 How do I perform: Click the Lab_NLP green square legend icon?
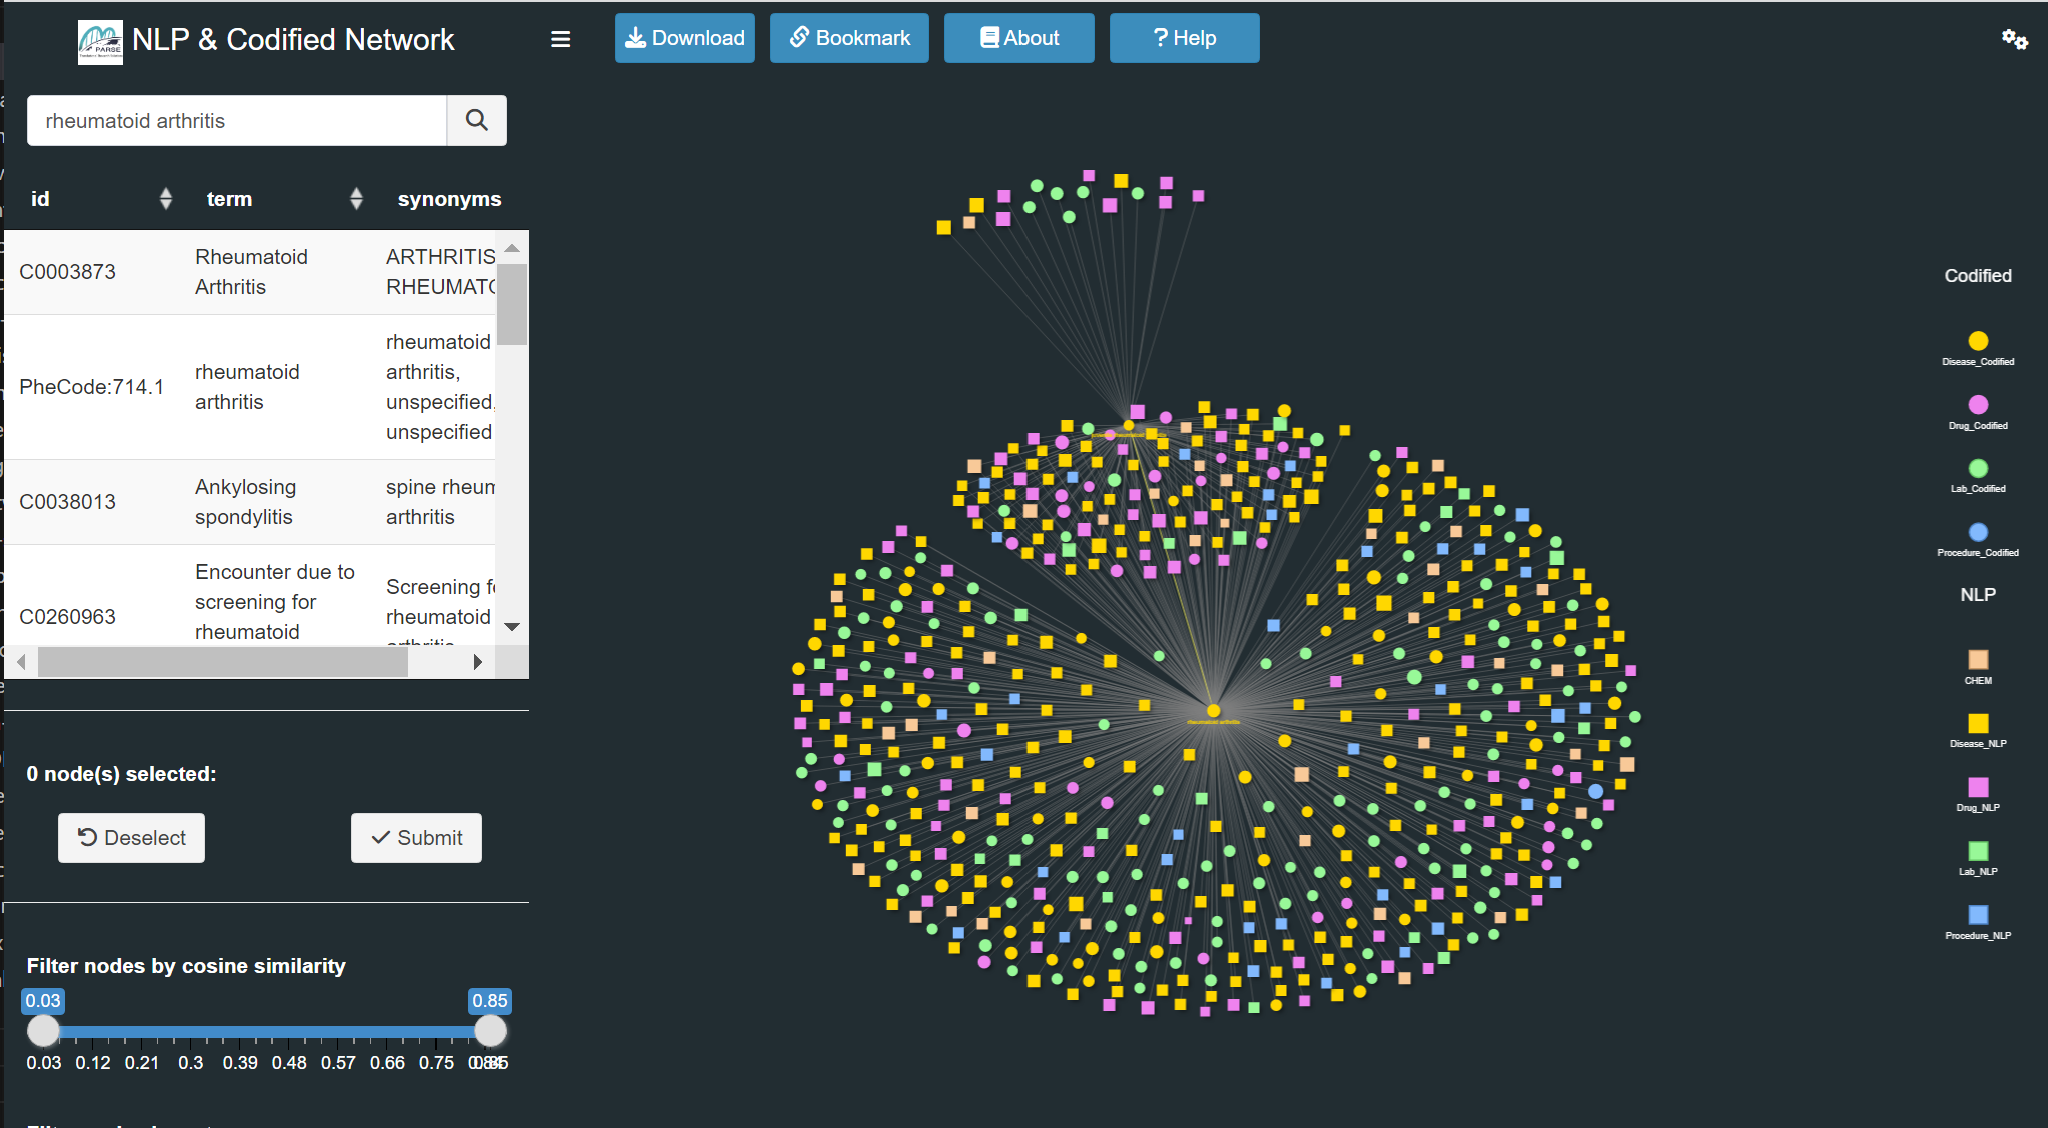1977,851
